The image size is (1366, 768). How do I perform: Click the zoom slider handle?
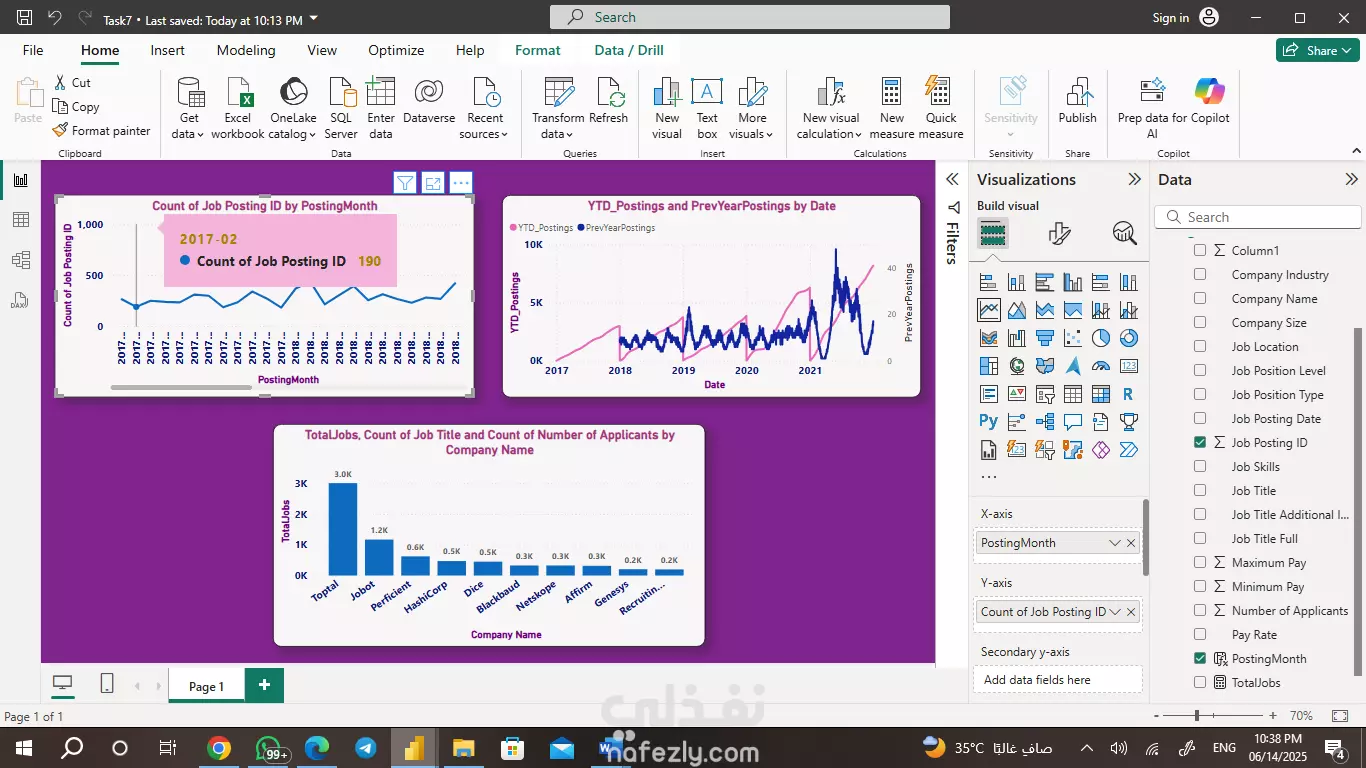click(x=1197, y=716)
